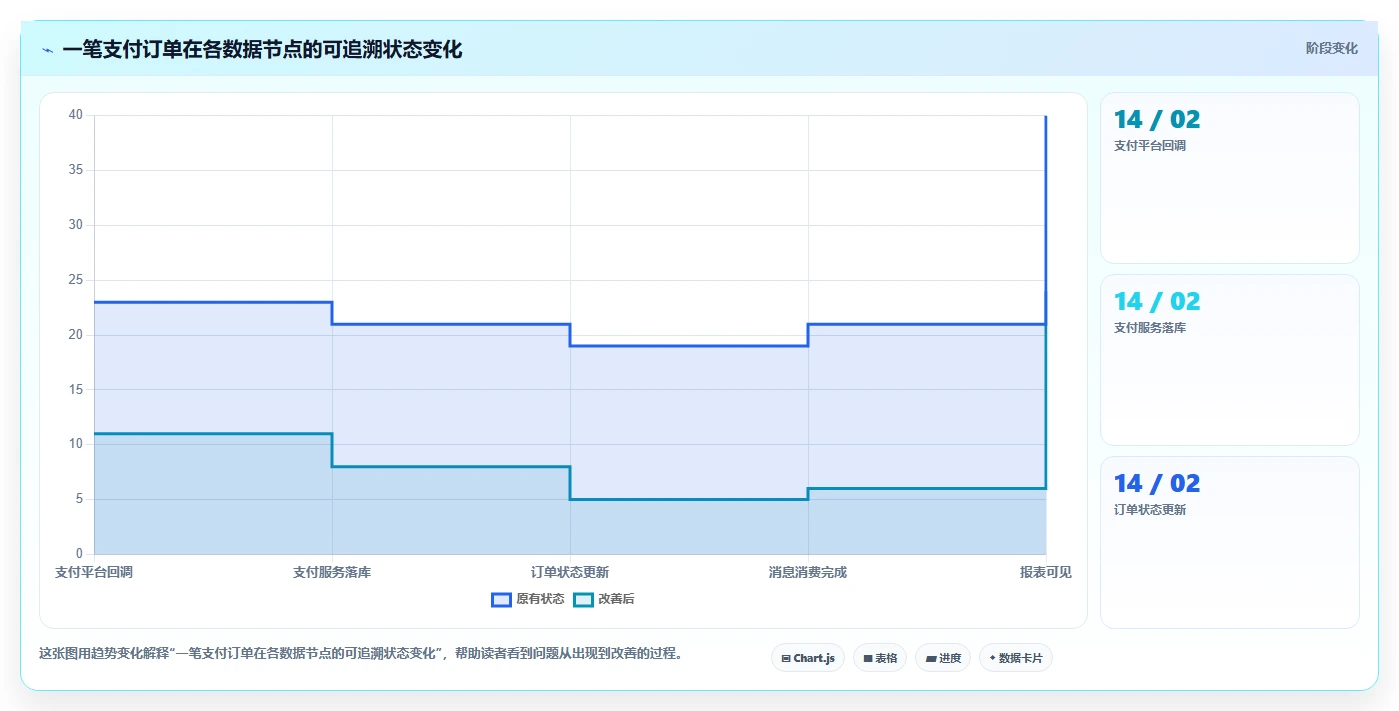Click the 表格 tag
Screen dimensions: 1399x711
(x=880, y=658)
